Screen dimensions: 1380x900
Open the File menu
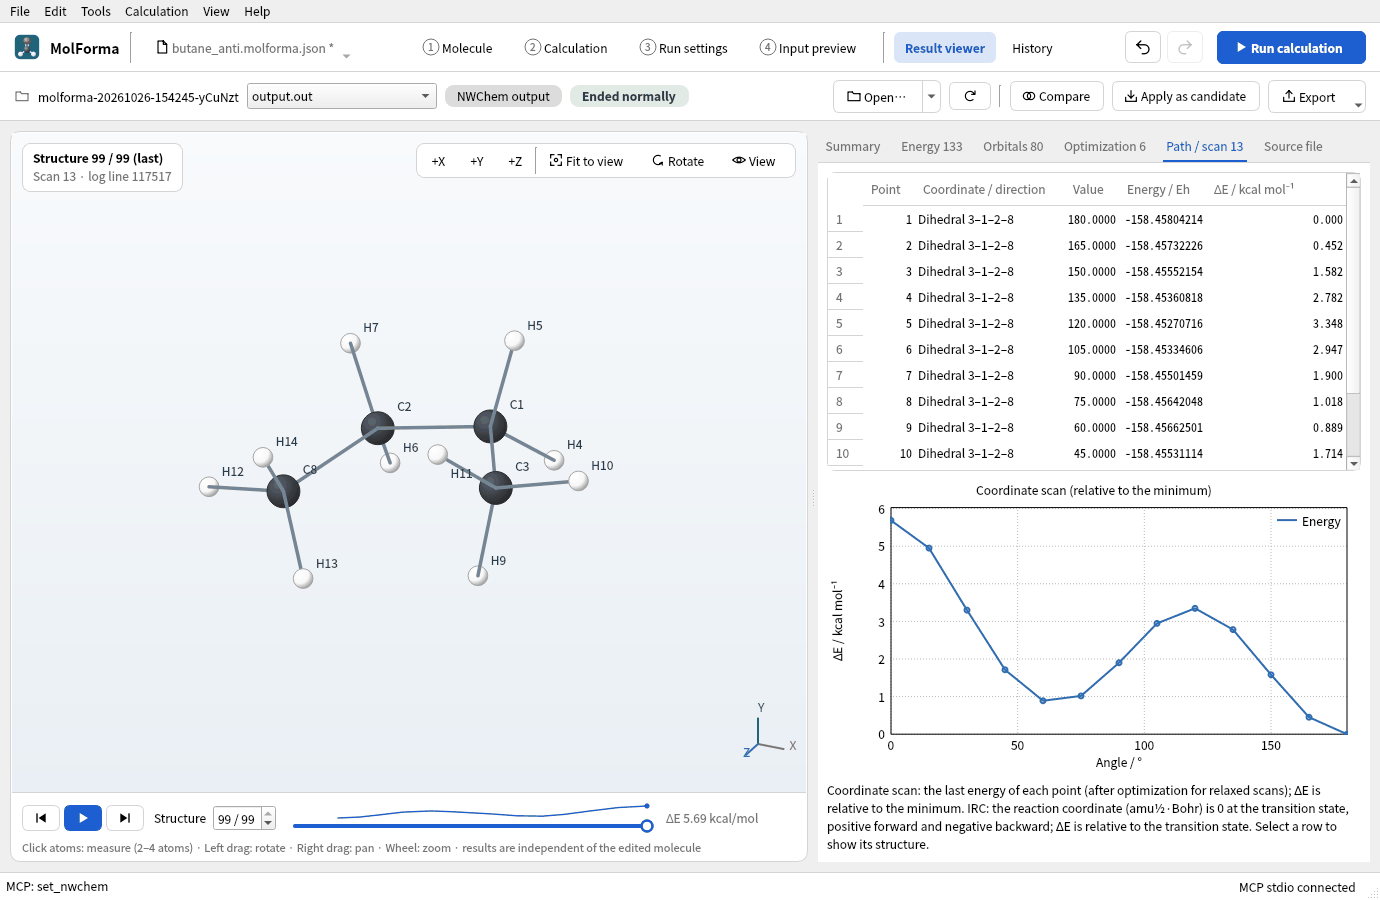pos(20,11)
